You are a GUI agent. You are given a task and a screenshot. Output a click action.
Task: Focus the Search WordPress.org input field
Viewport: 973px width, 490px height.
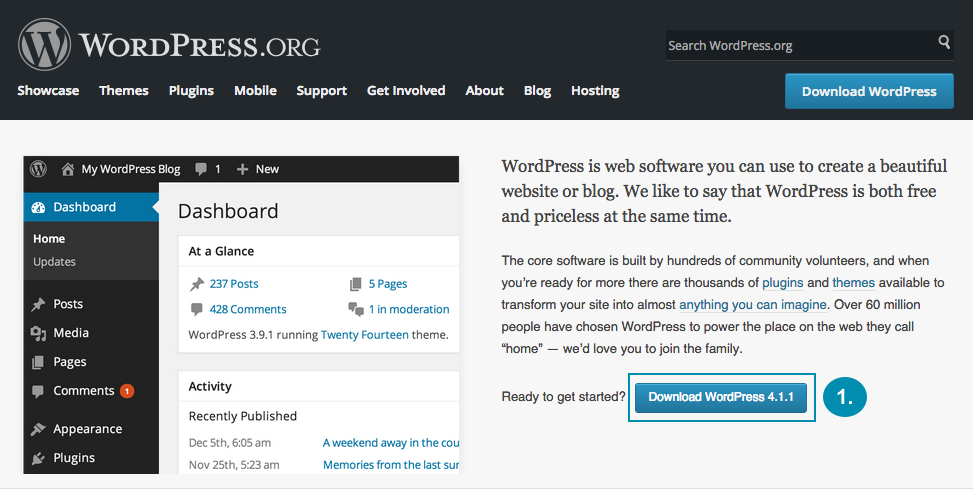pyautogui.click(x=798, y=45)
